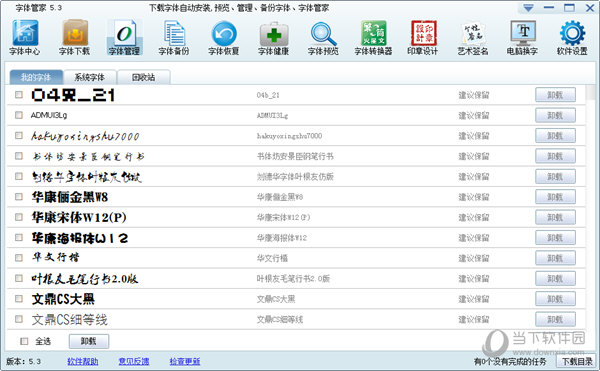Switch to the 我的字体 tab
Image resolution: width=600 pixels, height=371 pixels.
coord(36,77)
